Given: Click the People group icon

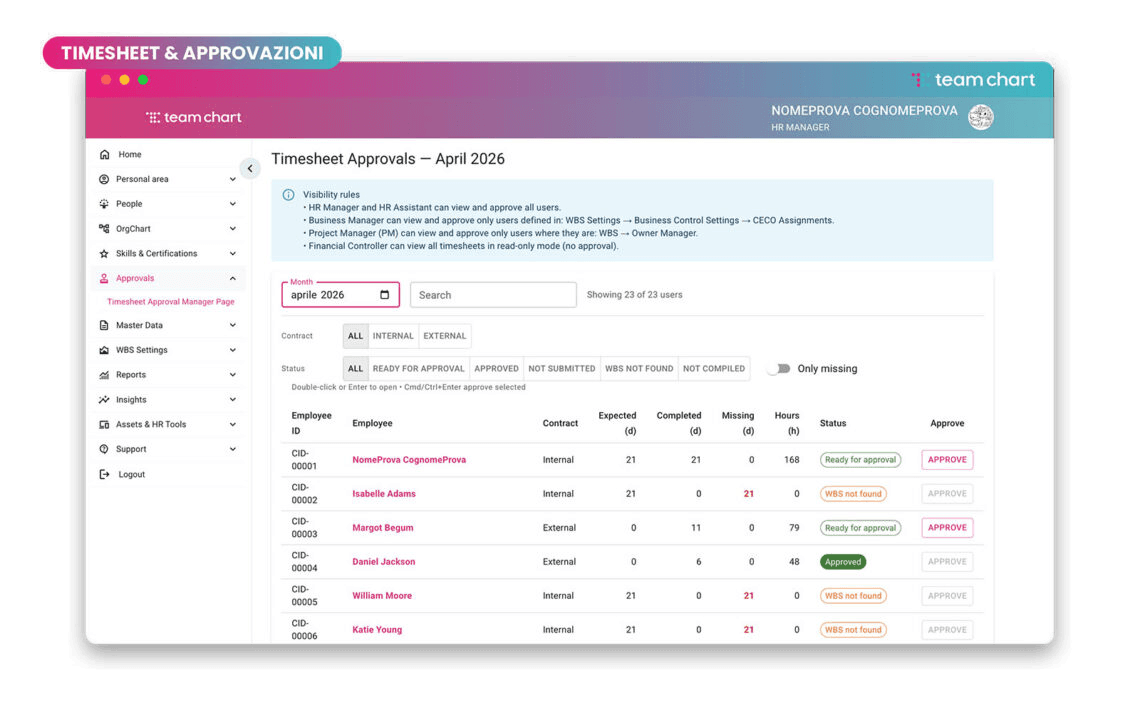Looking at the screenshot, I should 104,204.
